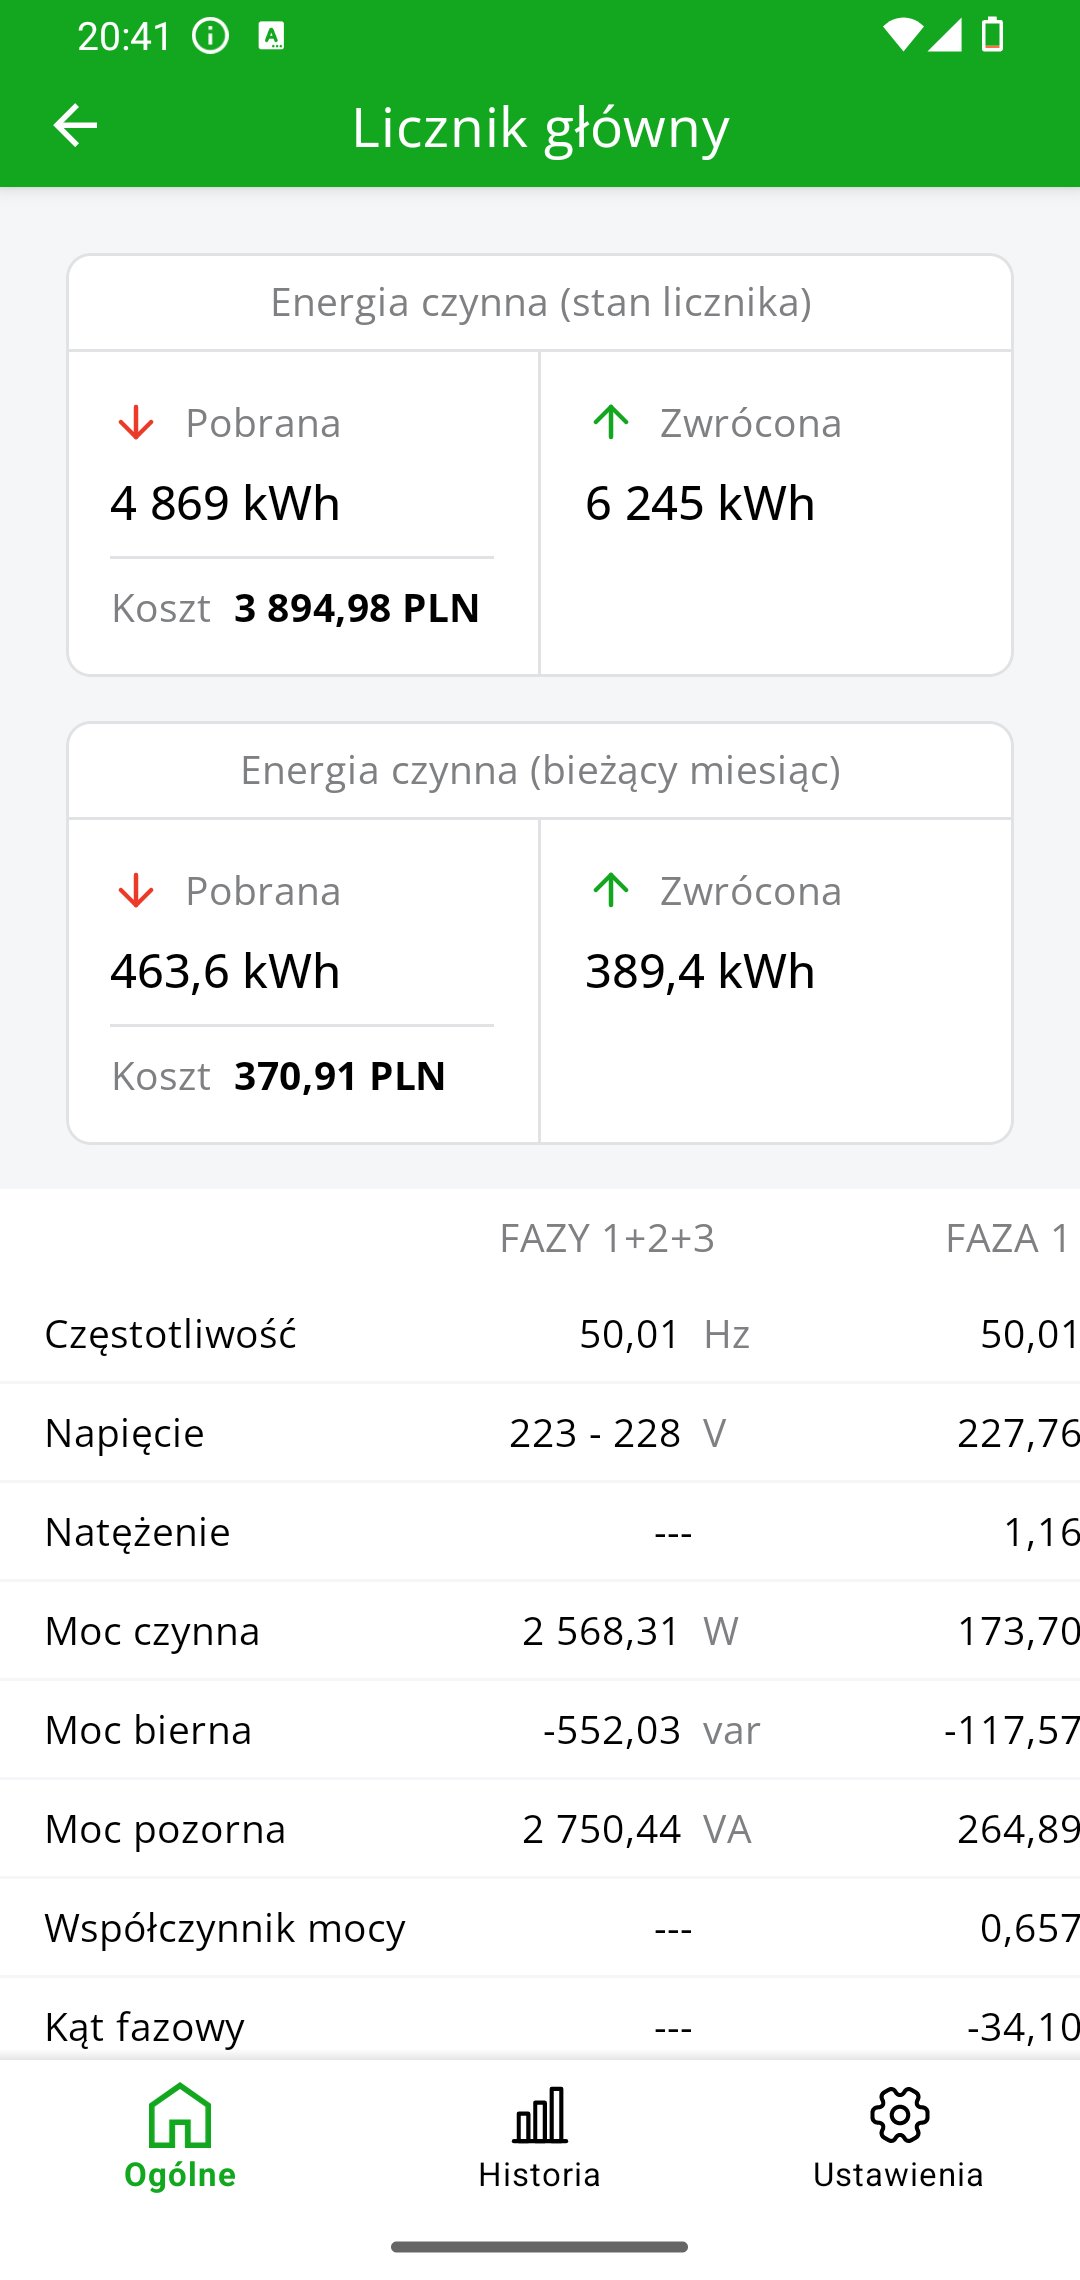The image size is (1080, 2280).
Task: Tap green up arrow in stan licznika
Action: pyautogui.click(x=611, y=422)
